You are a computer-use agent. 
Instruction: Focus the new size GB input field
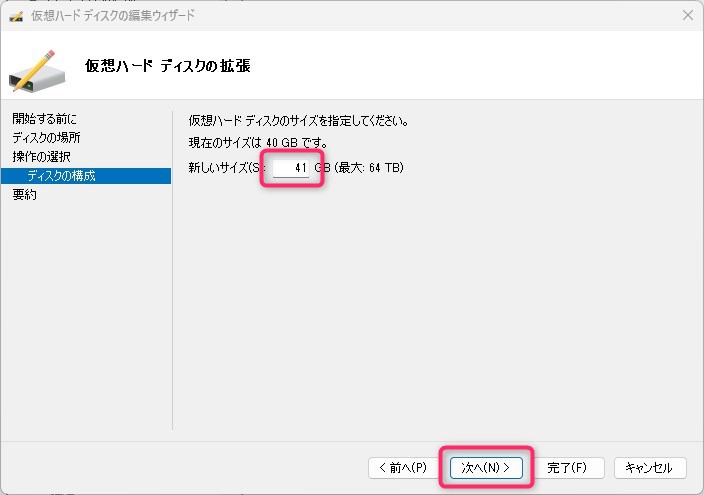(292, 168)
